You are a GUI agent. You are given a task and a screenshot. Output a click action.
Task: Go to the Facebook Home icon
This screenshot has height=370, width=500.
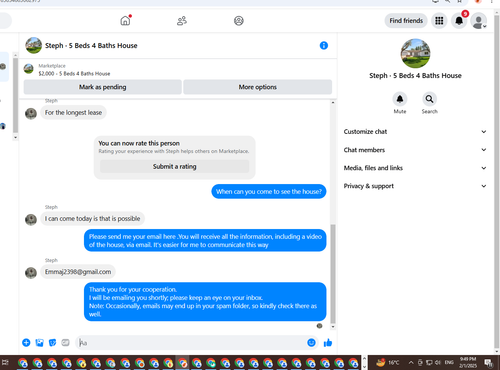pyautogui.click(x=125, y=21)
